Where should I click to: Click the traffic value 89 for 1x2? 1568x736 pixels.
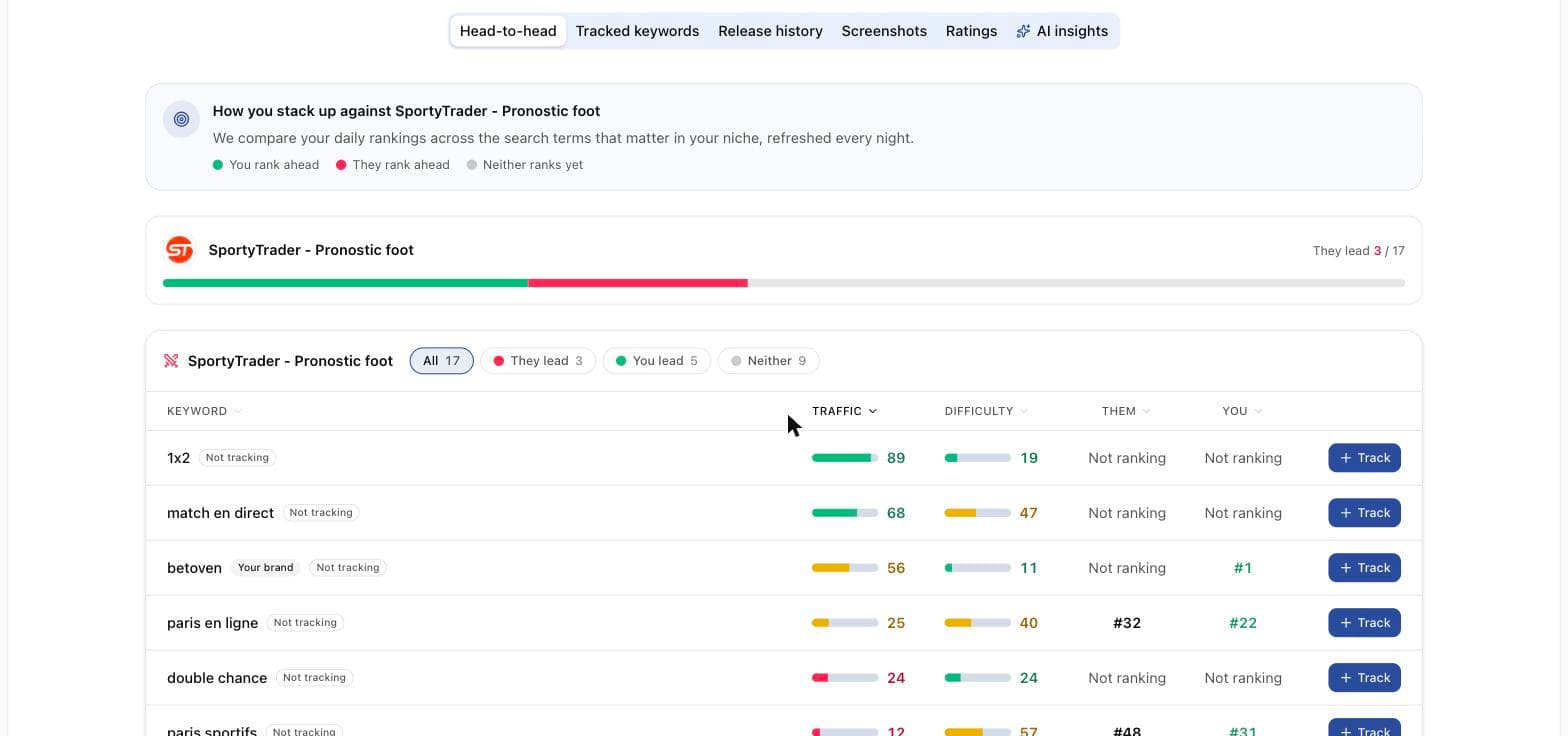tap(896, 458)
